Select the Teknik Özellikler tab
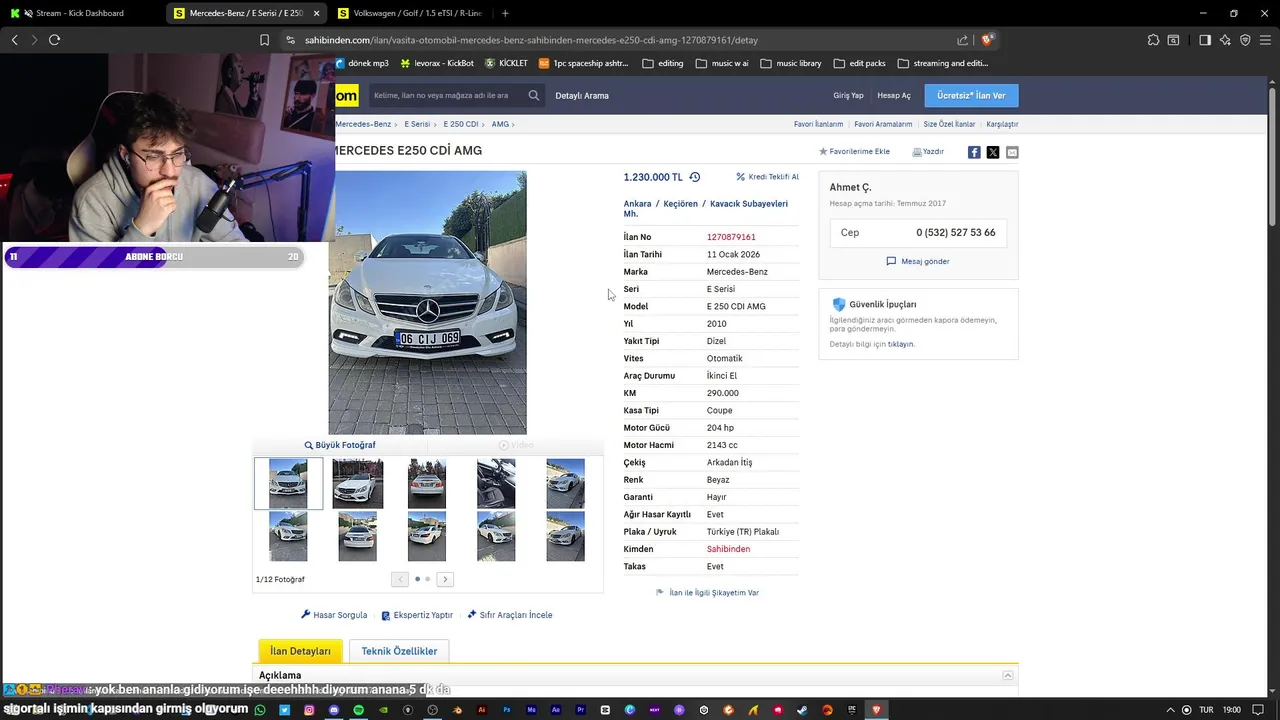1280x720 pixels. (x=399, y=651)
